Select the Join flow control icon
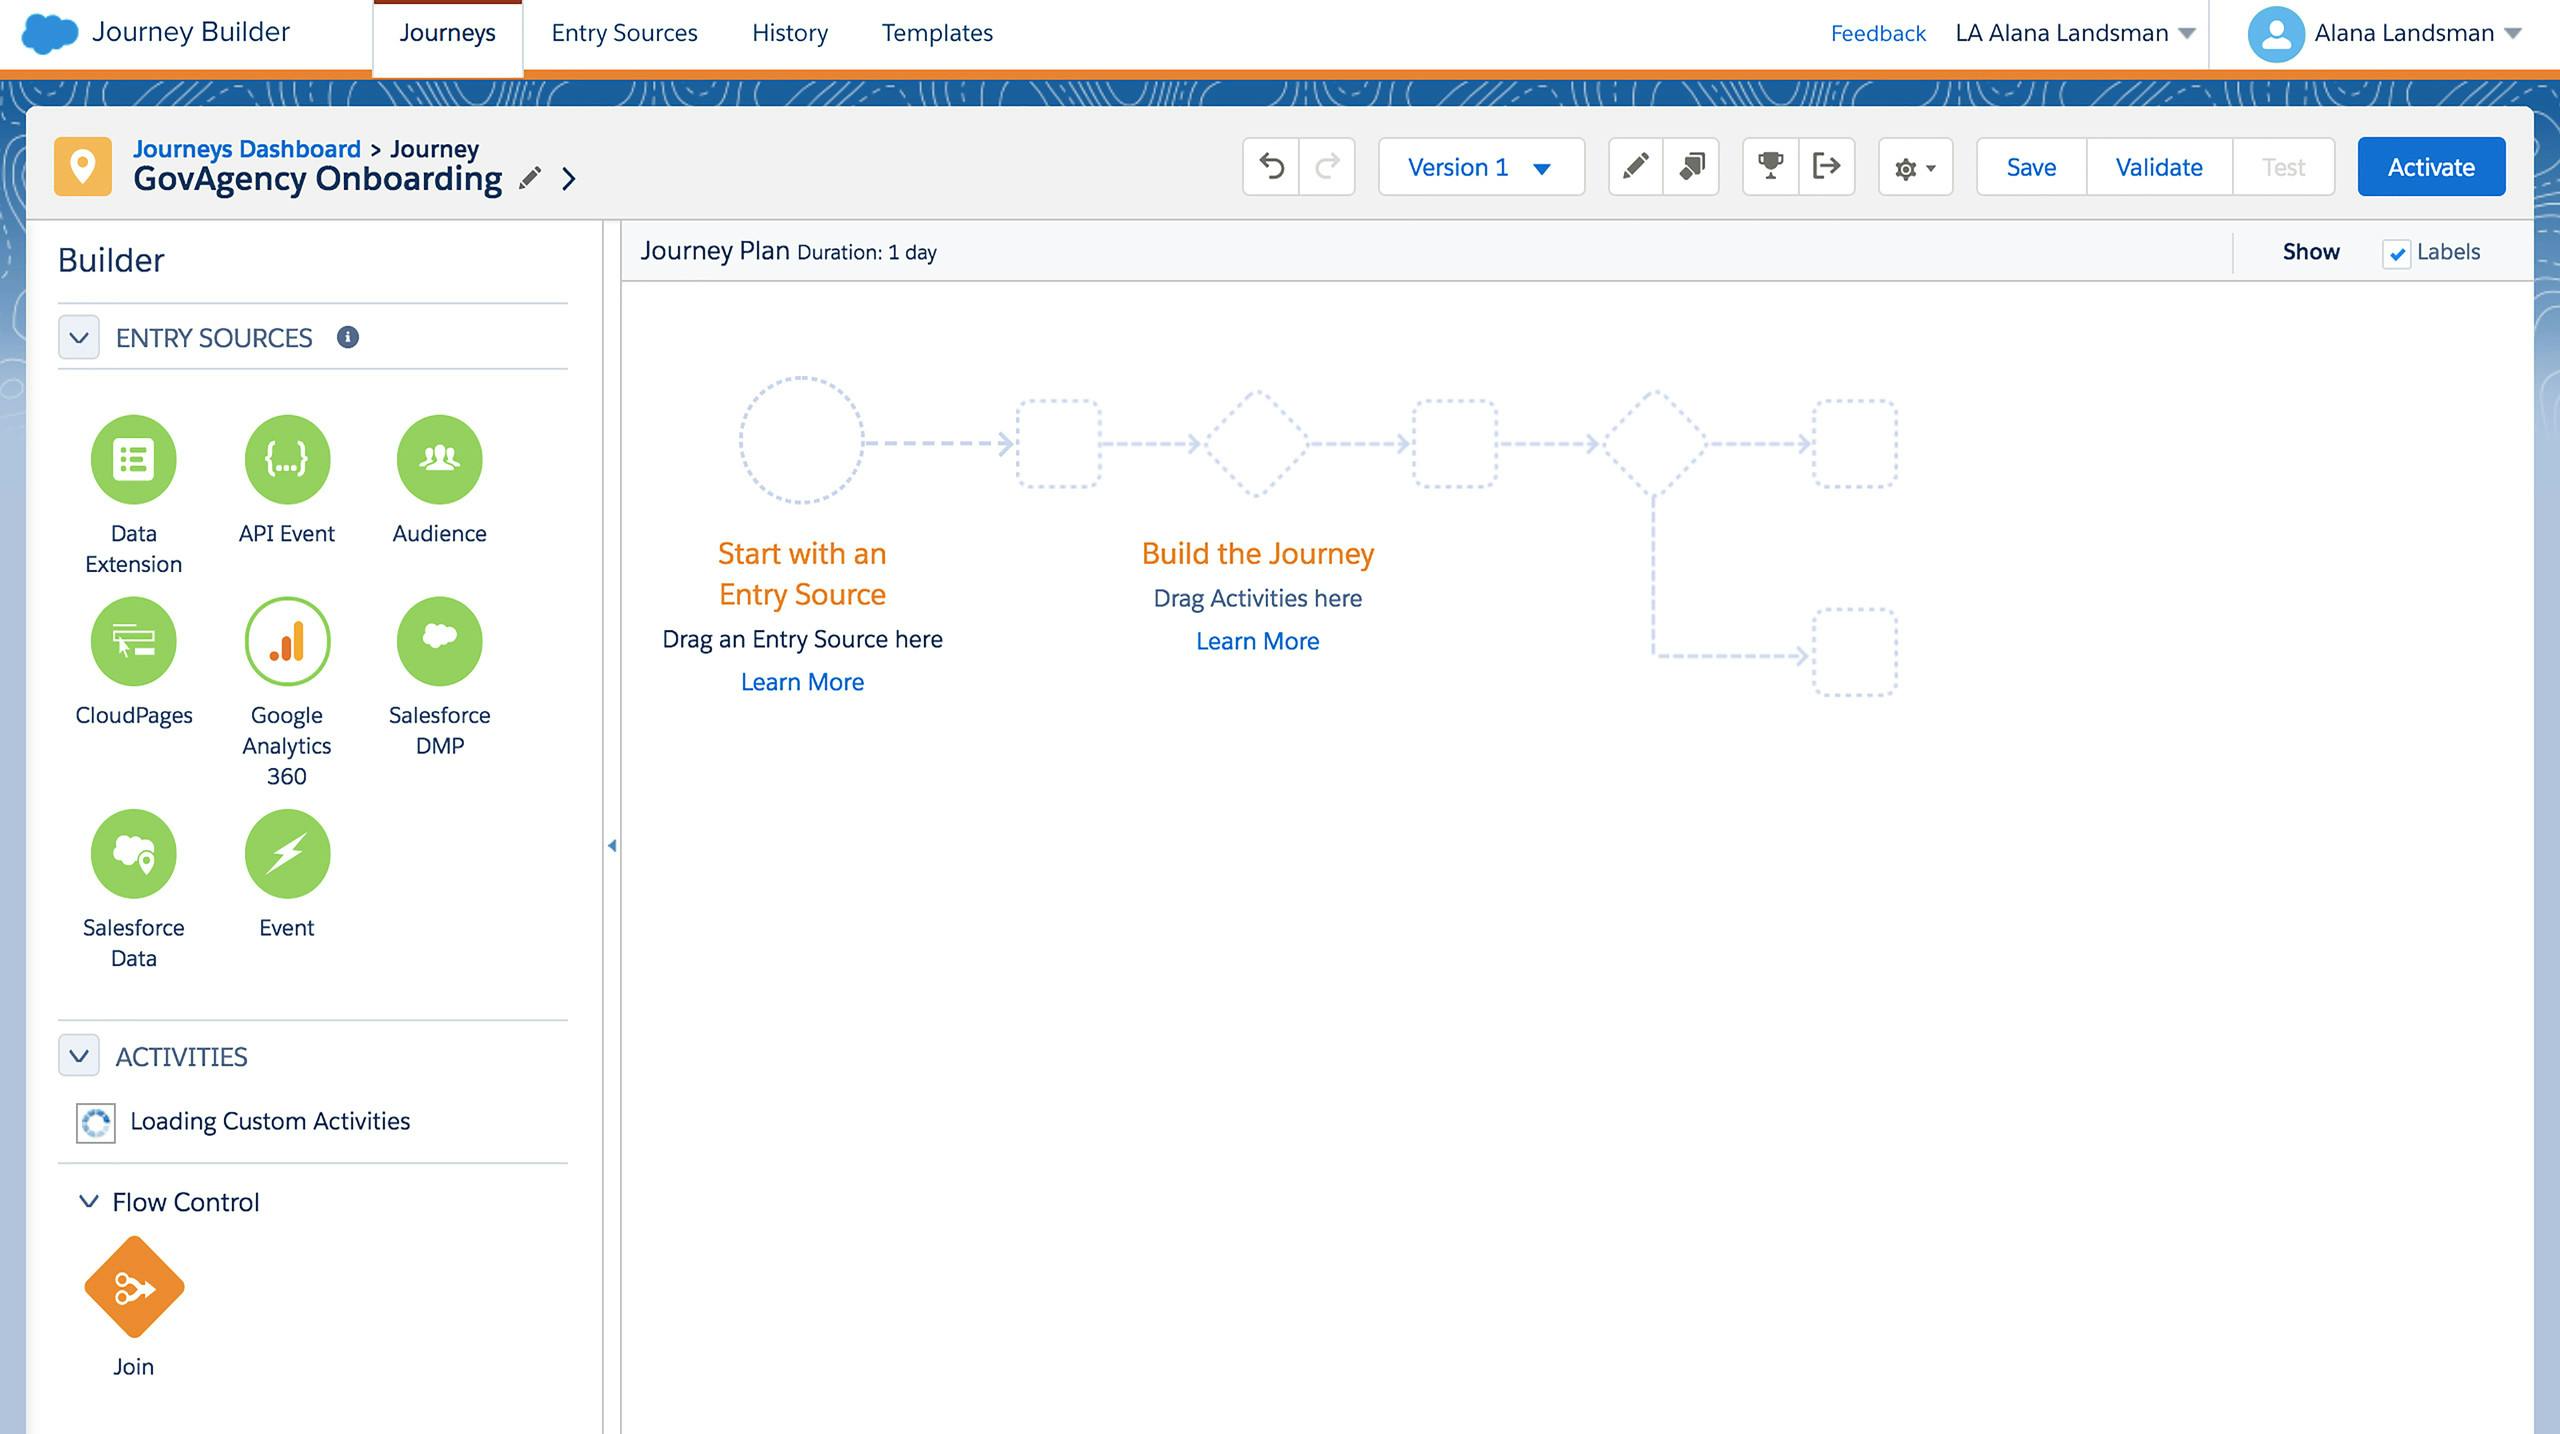The image size is (2560, 1434). pyautogui.click(x=134, y=1293)
